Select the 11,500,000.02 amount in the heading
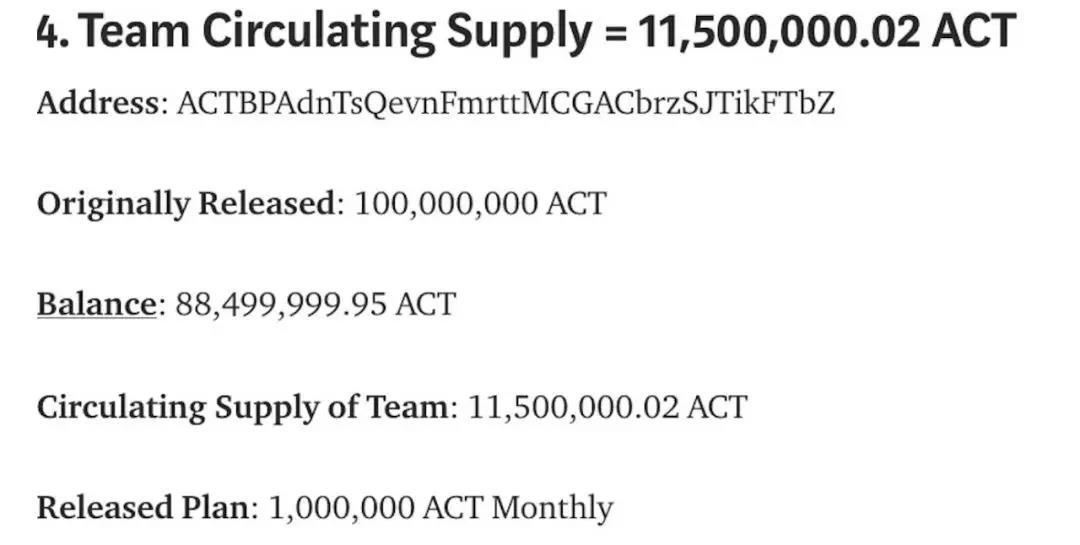This screenshot has height=545, width=1080. [780, 32]
